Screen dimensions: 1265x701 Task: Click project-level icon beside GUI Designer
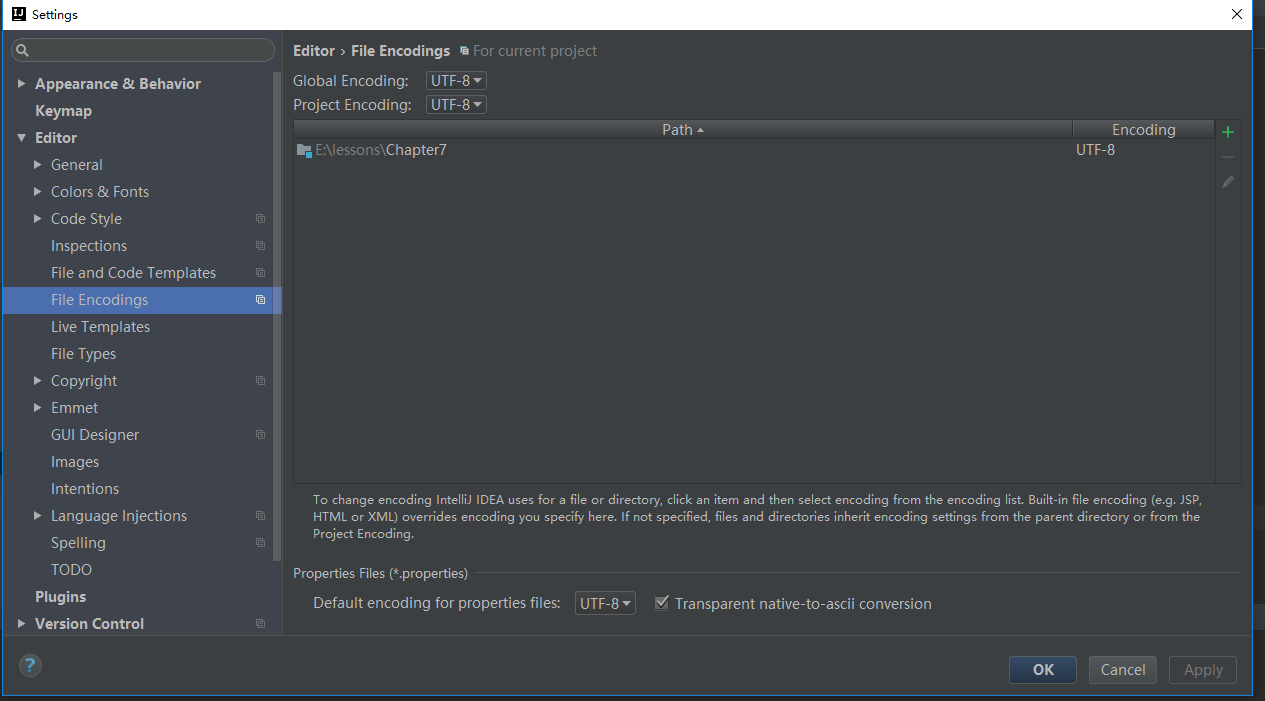click(260, 435)
